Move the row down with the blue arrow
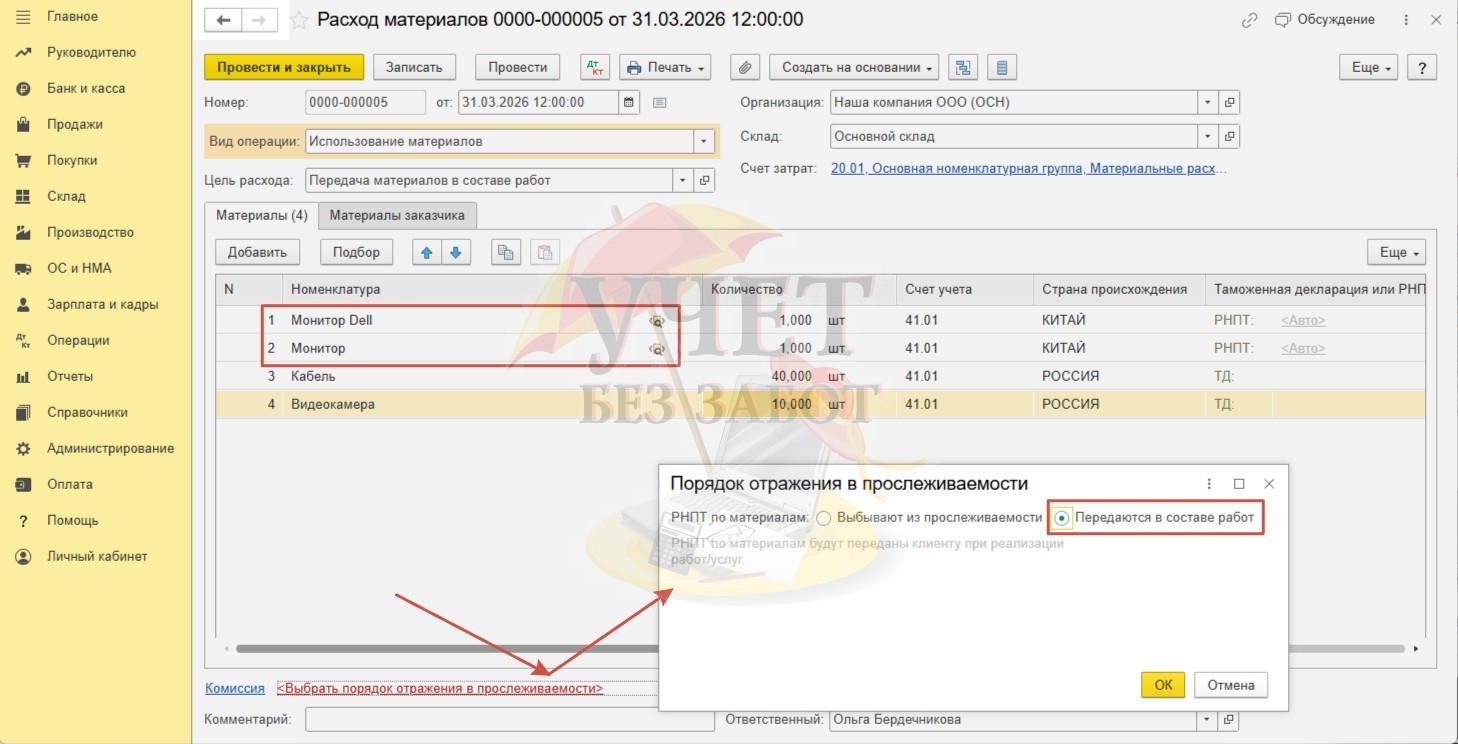 click(456, 252)
